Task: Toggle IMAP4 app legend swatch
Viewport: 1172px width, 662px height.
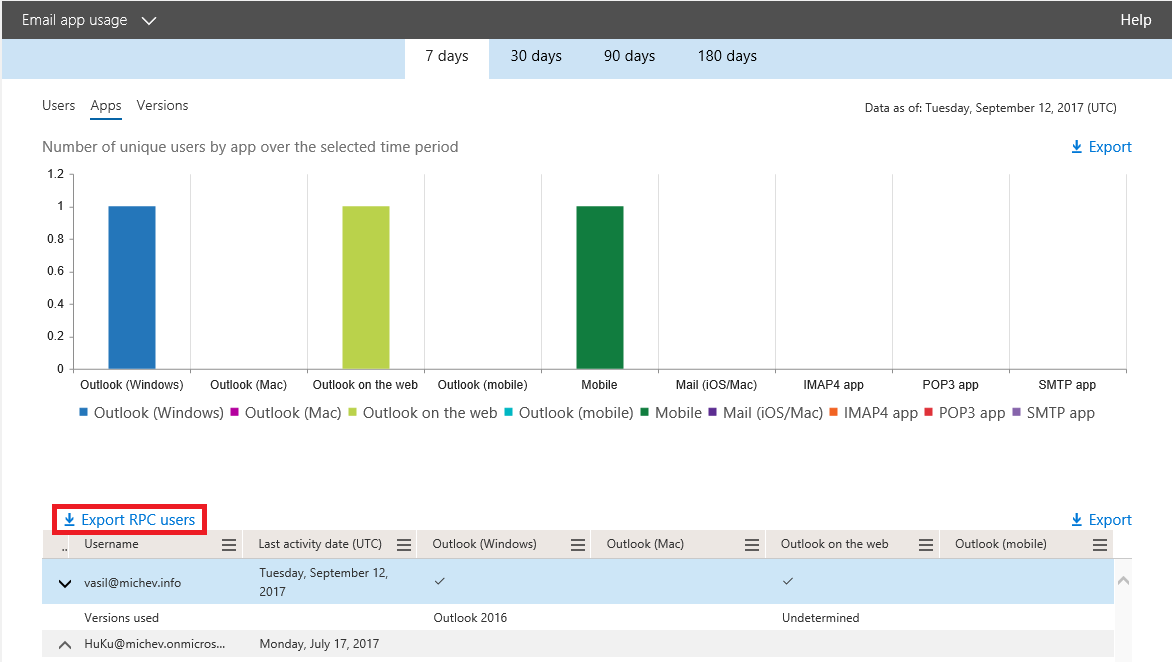Action: coord(834,412)
